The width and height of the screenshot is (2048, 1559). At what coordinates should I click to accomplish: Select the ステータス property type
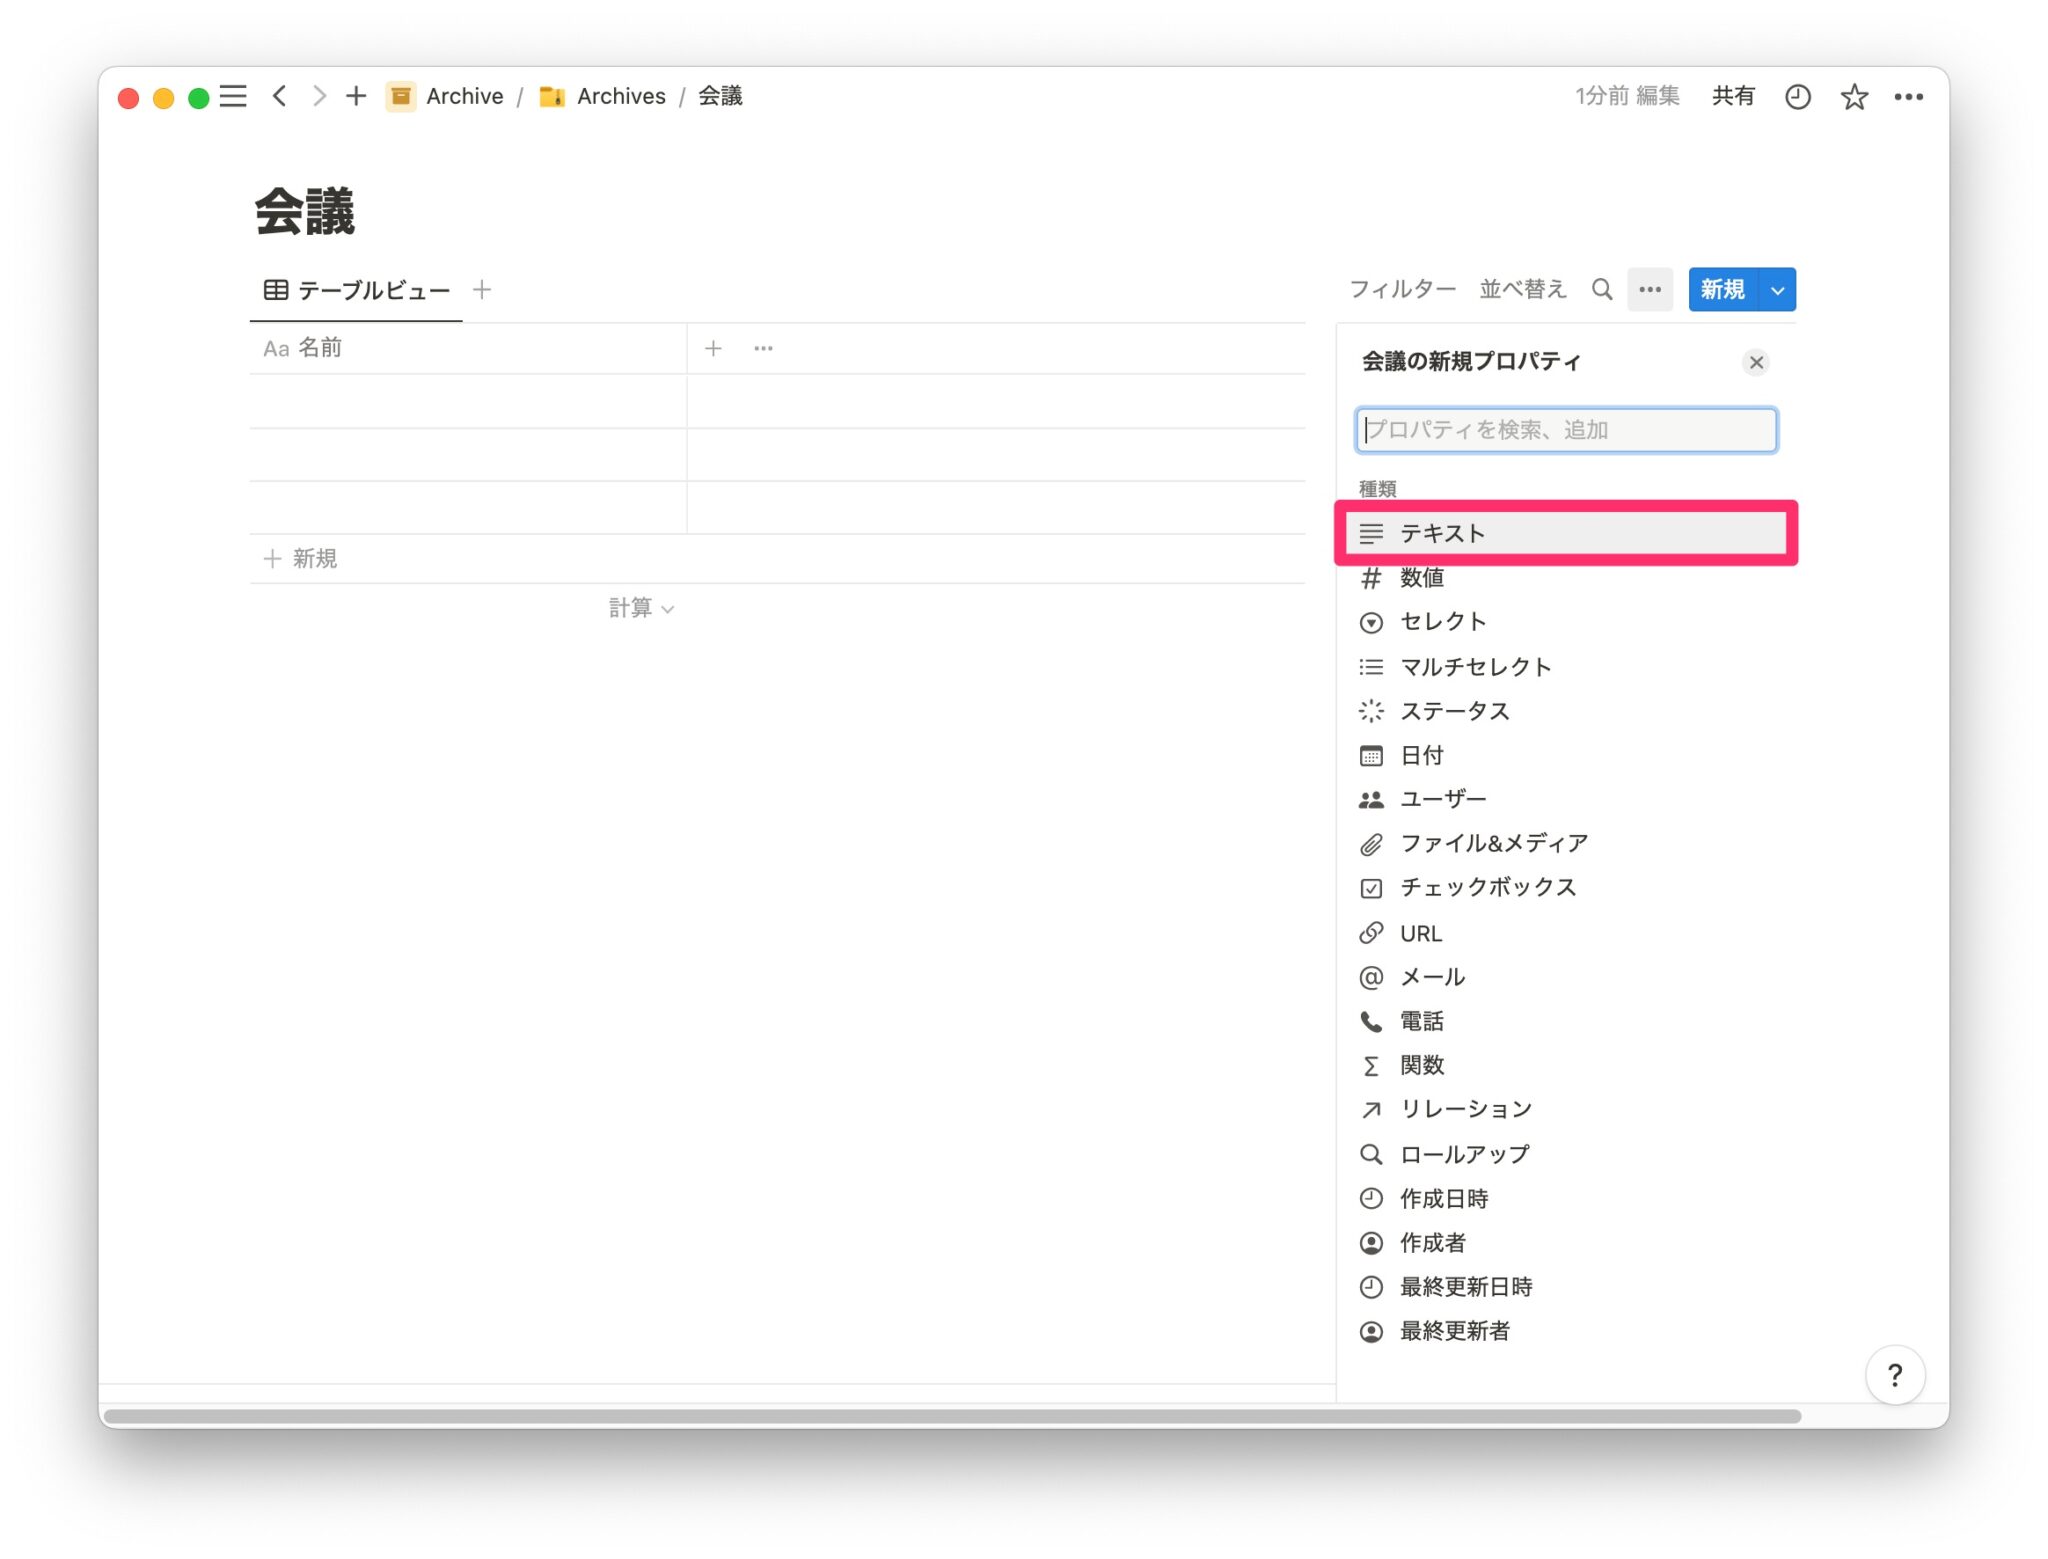tap(1454, 711)
